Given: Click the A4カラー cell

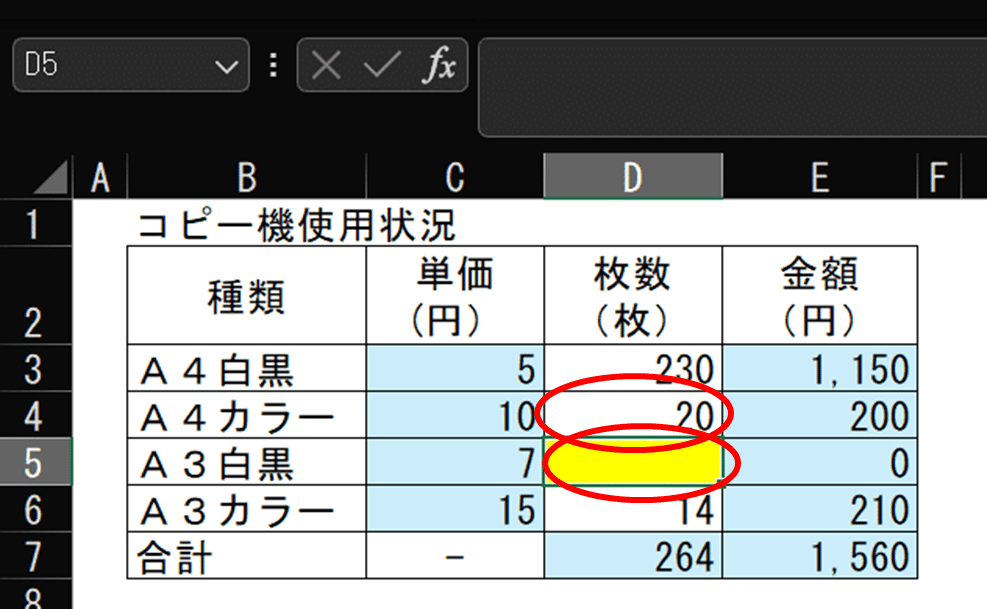Looking at the screenshot, I should (247, 415).
